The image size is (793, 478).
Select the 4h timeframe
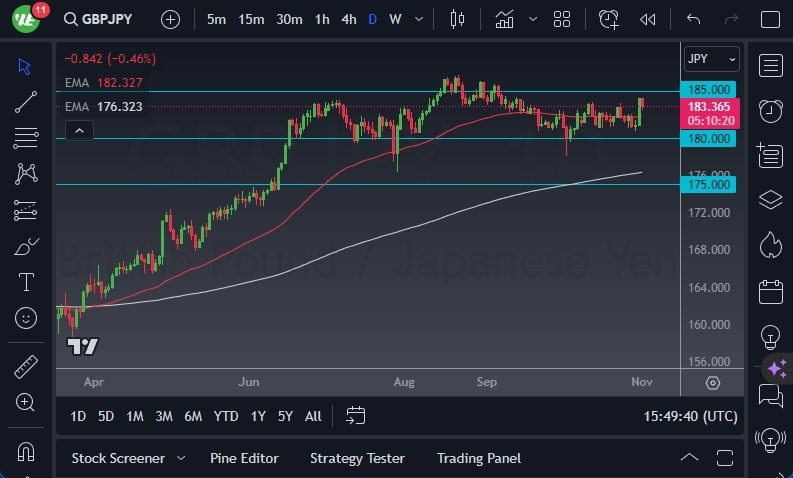tap(349, 19)
